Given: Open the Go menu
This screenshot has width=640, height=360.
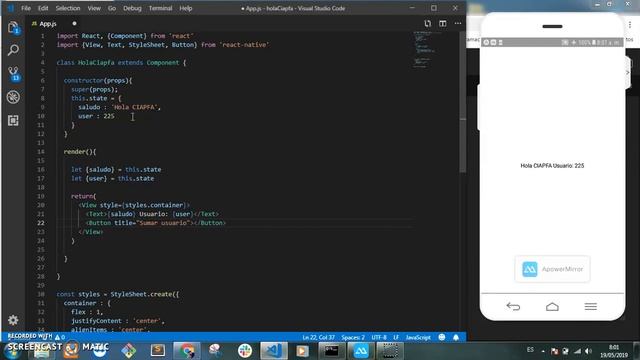Looking at the screenshot, I should 112,8.
